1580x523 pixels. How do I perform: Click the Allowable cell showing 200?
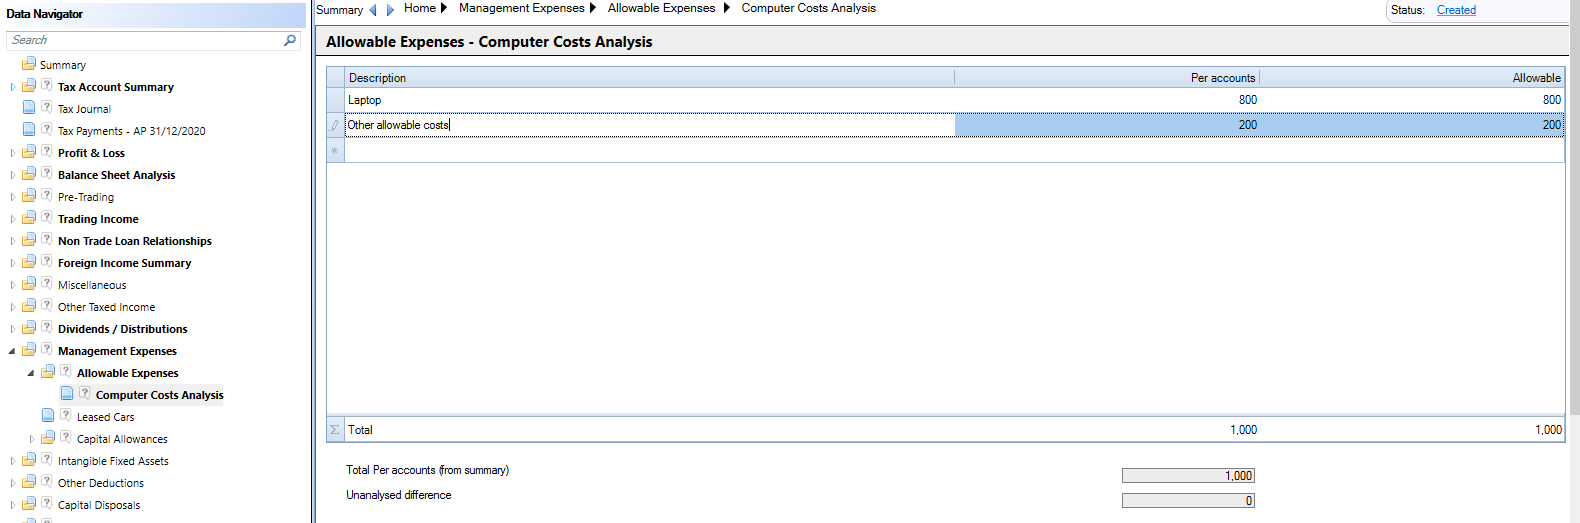[1412, 125]
